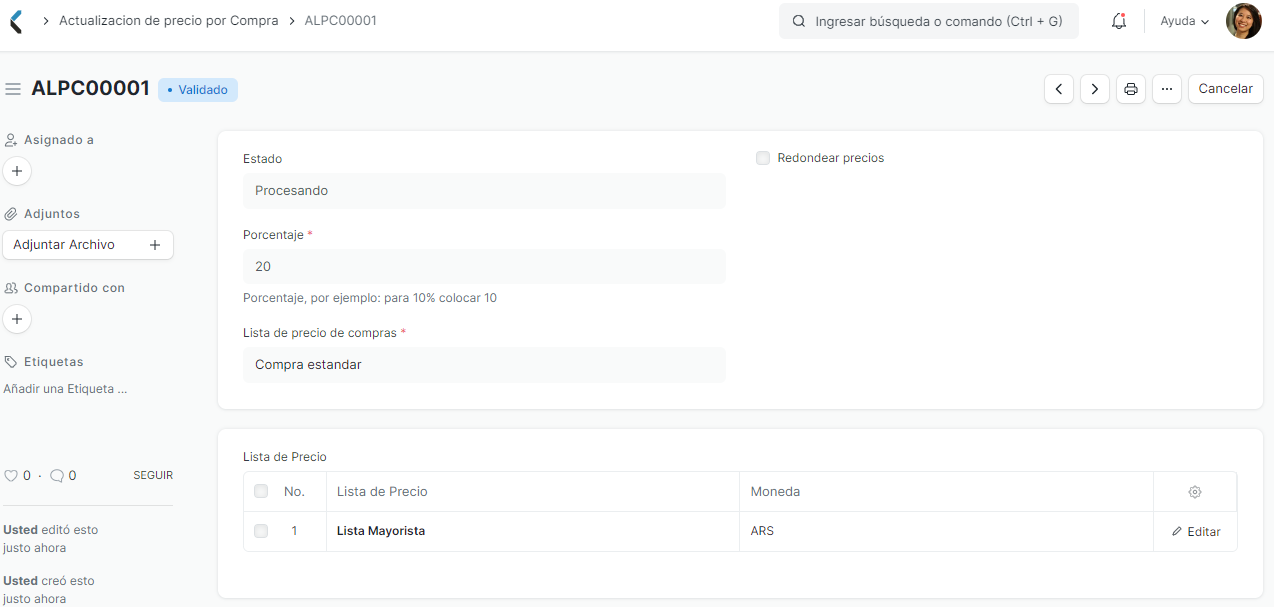
Task: Add an assignee with the plus icon
Action: click(16, 171)
